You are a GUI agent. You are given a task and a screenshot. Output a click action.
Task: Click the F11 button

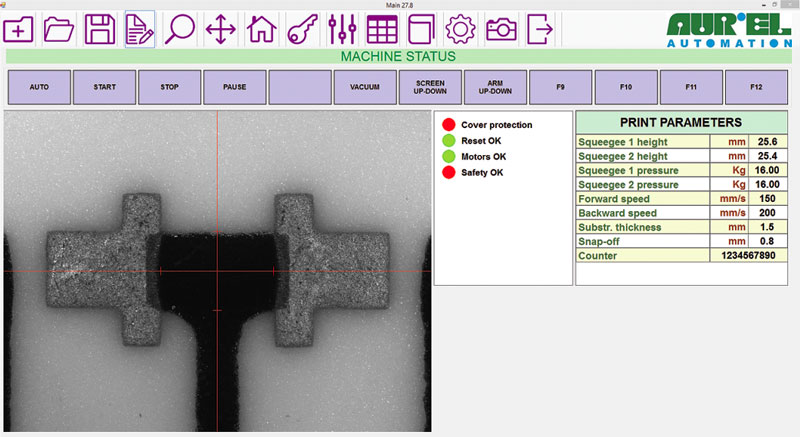pyautogui.click(x=691, y=87)
